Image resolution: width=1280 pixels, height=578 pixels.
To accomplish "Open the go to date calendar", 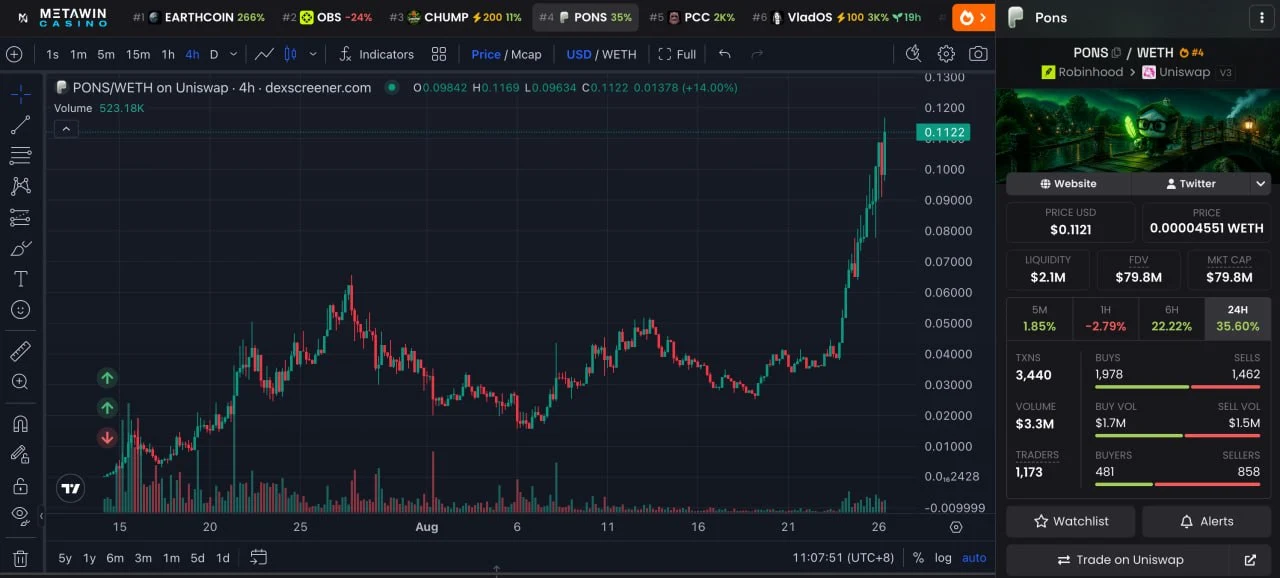I will pyautogui.click(x=259, y=557).
